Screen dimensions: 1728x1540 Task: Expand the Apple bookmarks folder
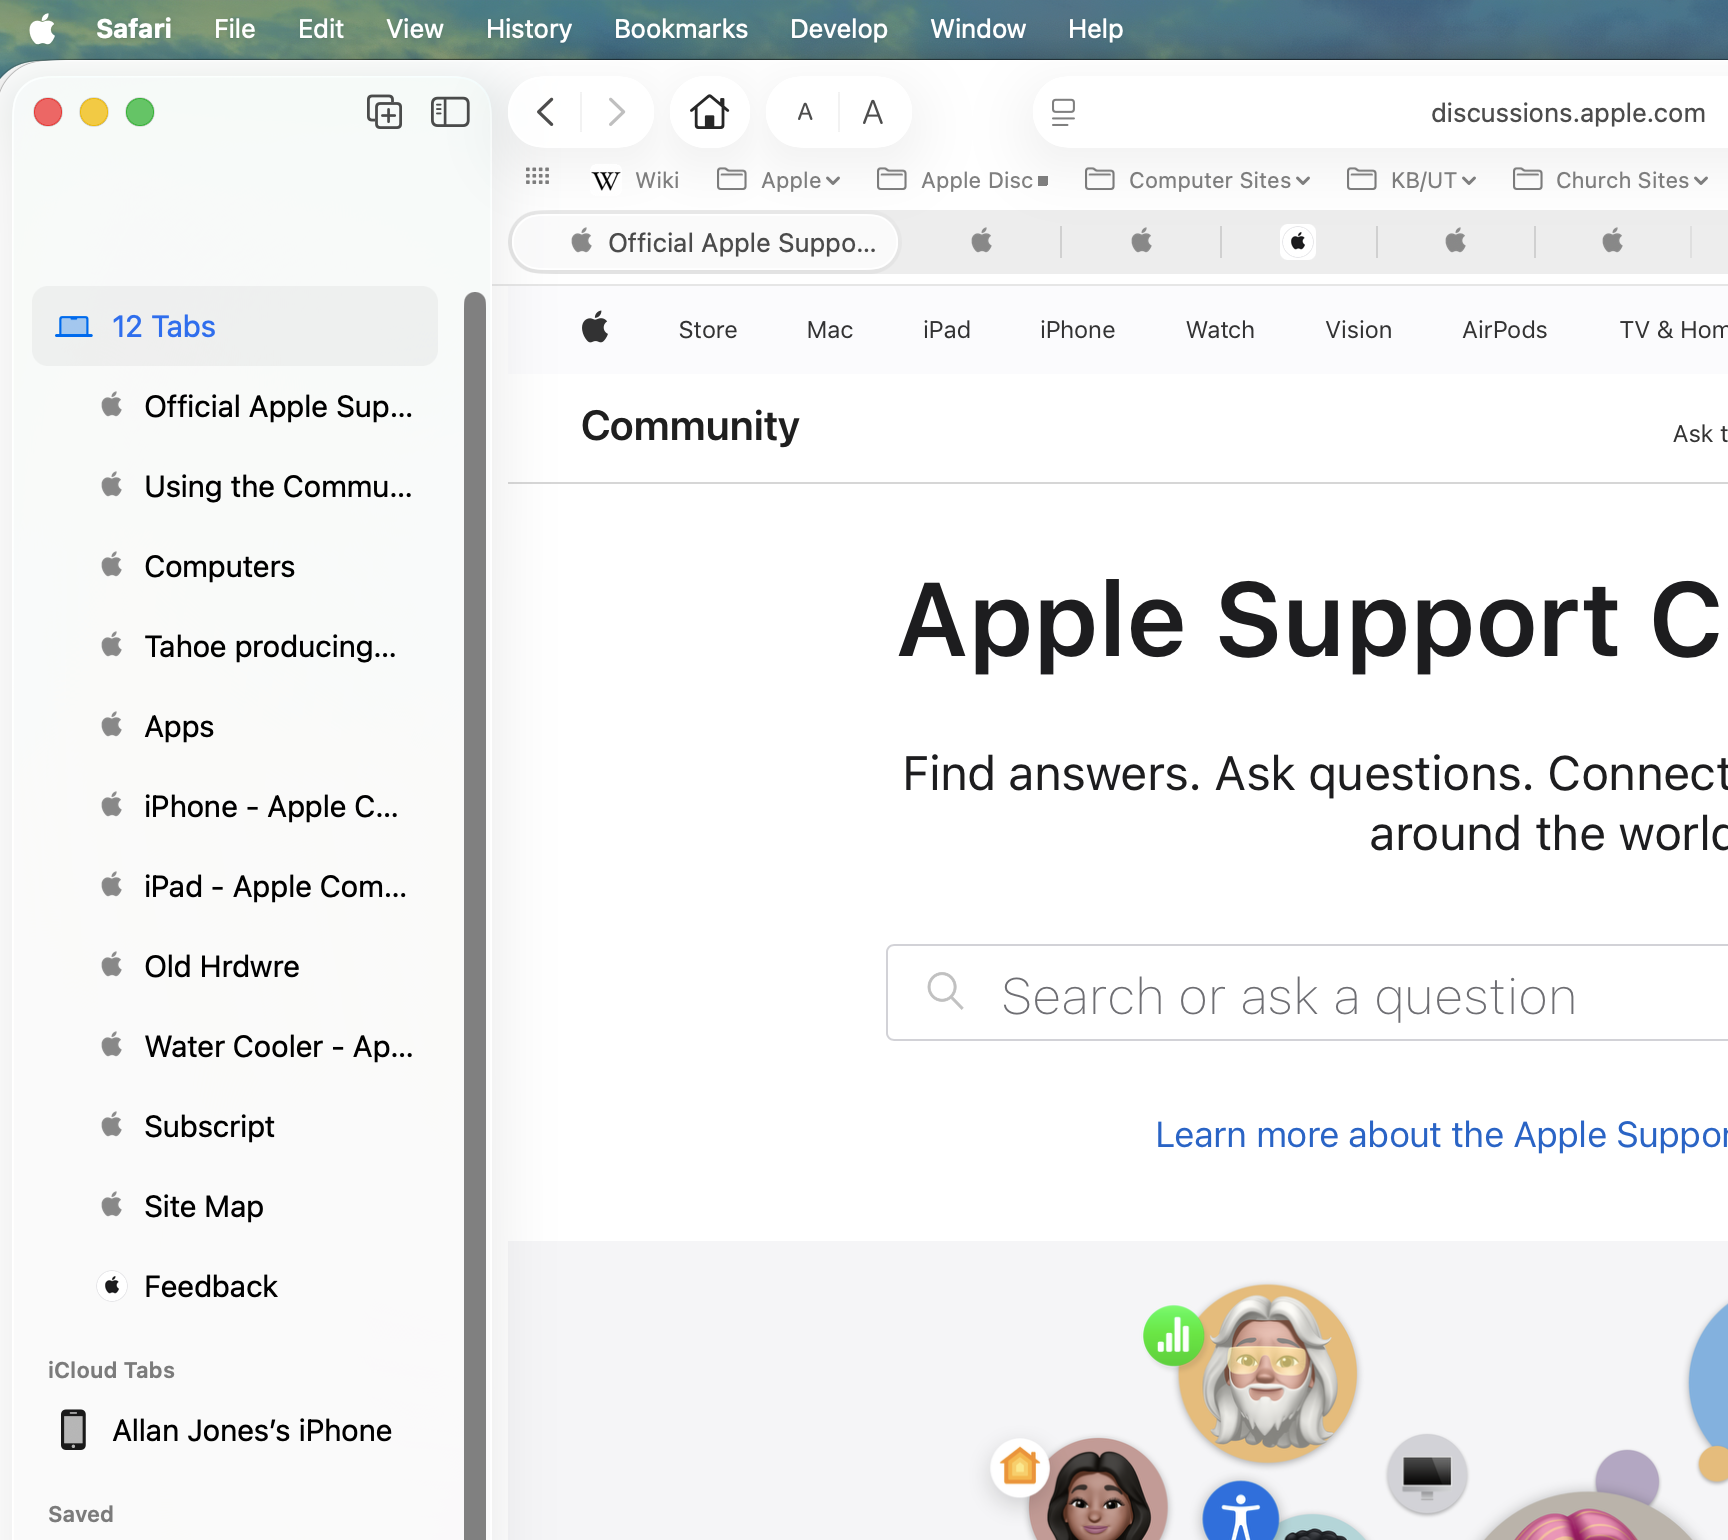pyautogui.click(x=779, y=180)
